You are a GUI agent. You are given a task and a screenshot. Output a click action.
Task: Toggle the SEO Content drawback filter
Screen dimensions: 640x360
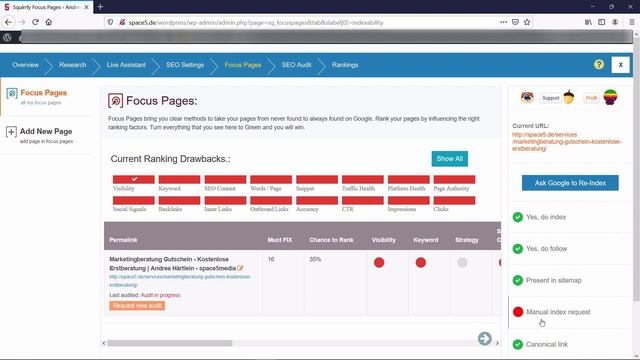(x=225, y=179)
